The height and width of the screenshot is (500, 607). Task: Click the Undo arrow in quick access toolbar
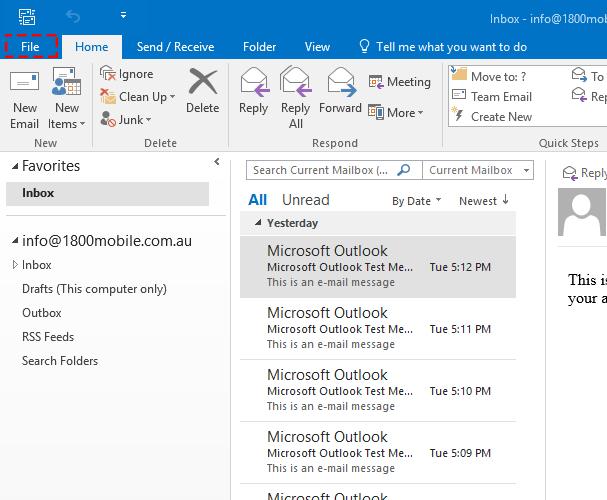[x=73, y=16]
